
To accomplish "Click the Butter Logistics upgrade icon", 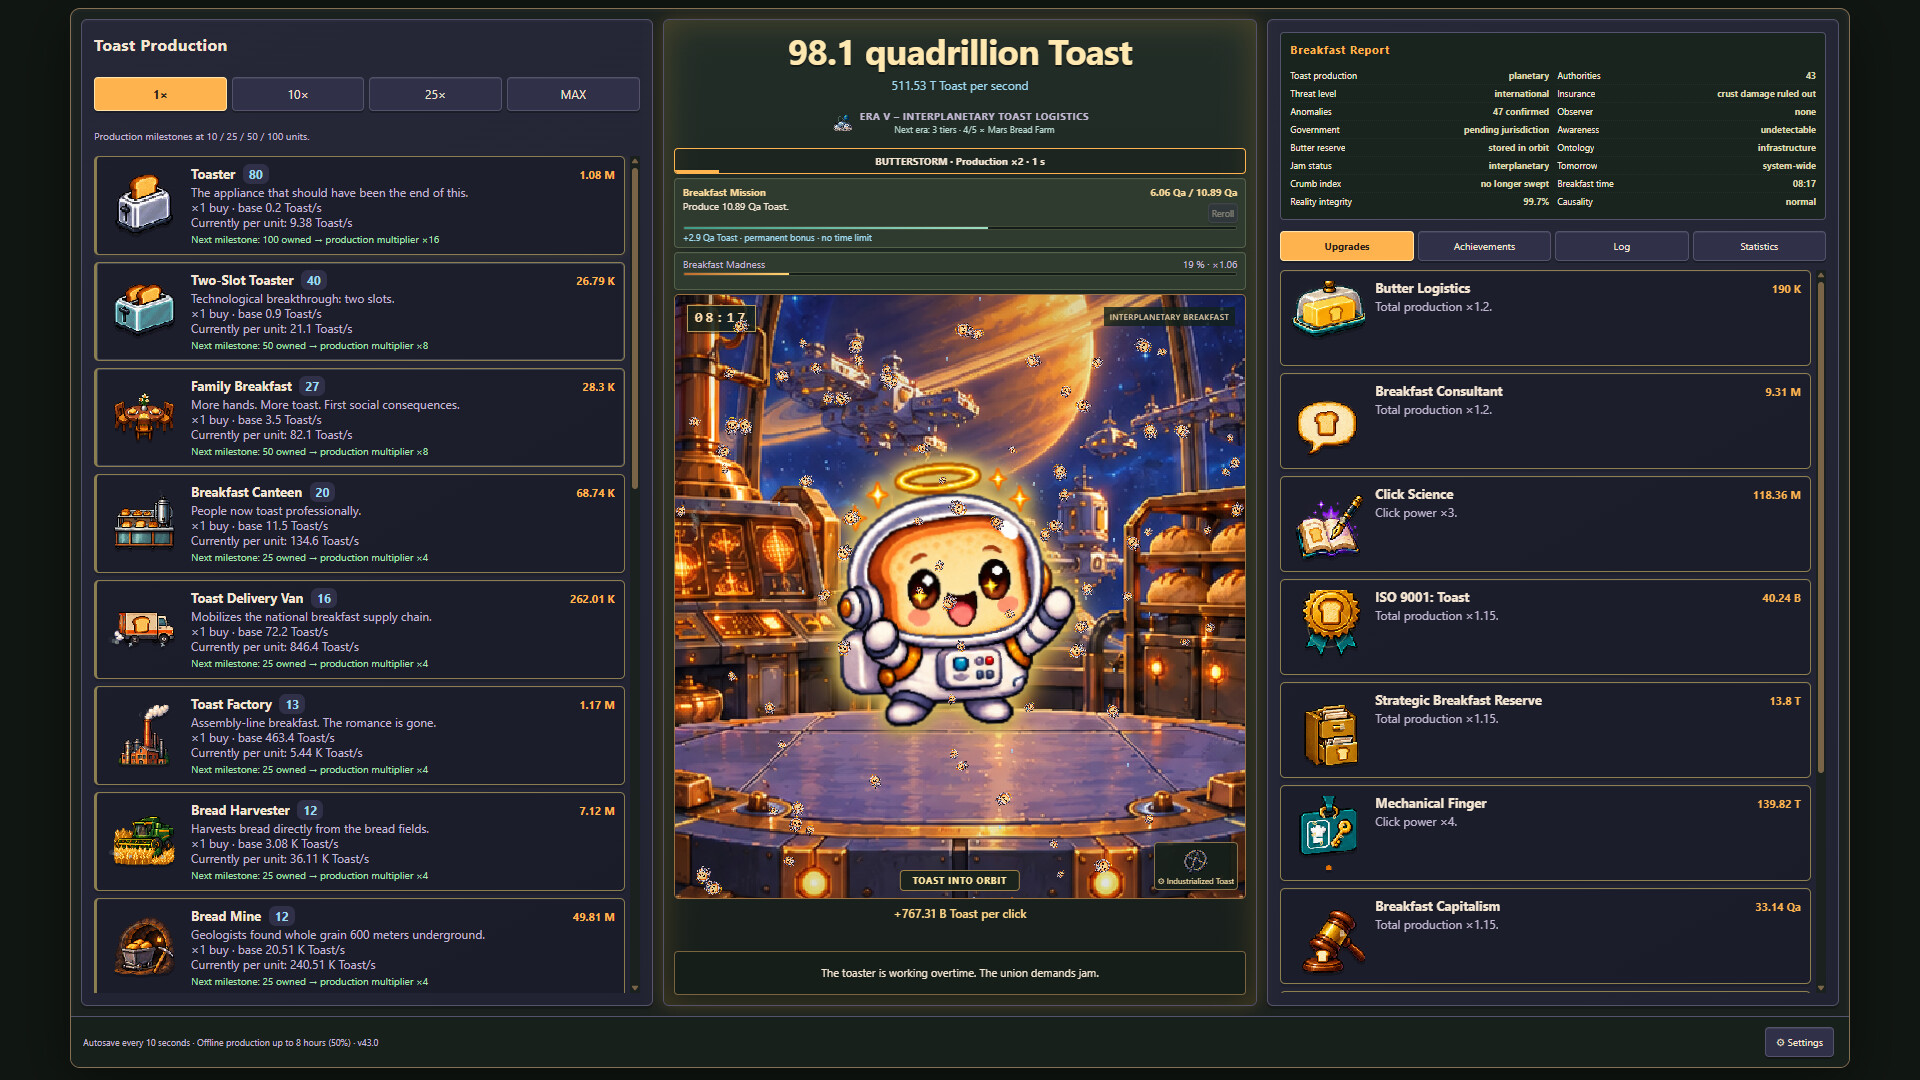I will click(1329, 308).
